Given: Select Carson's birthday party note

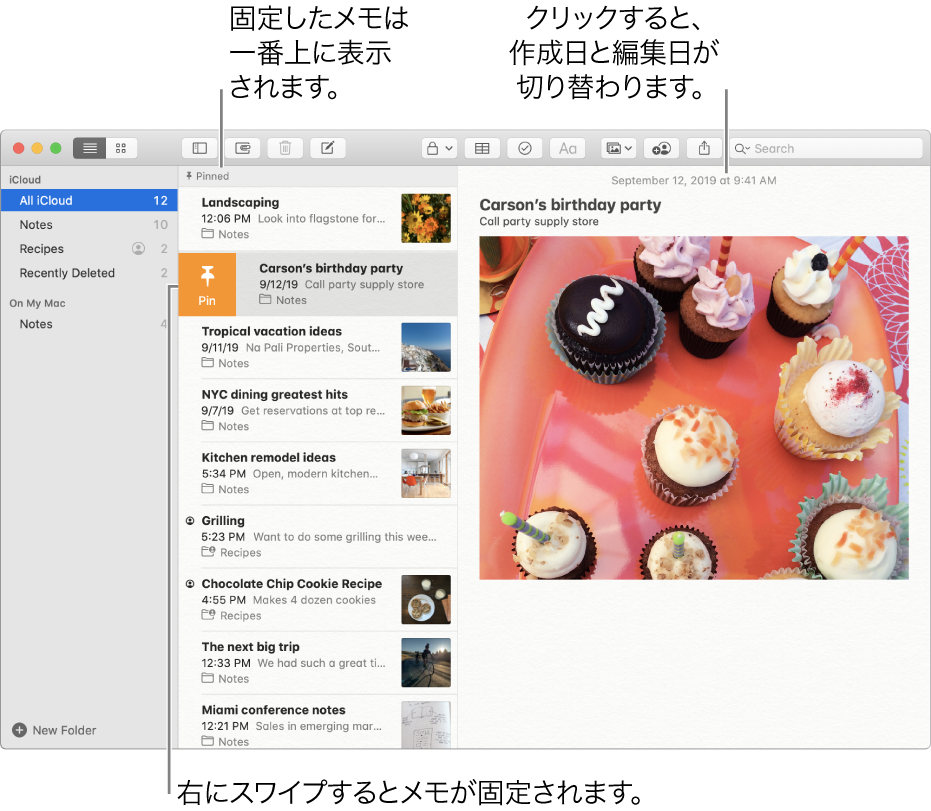Looking at the screenshot, I should 347,285.
